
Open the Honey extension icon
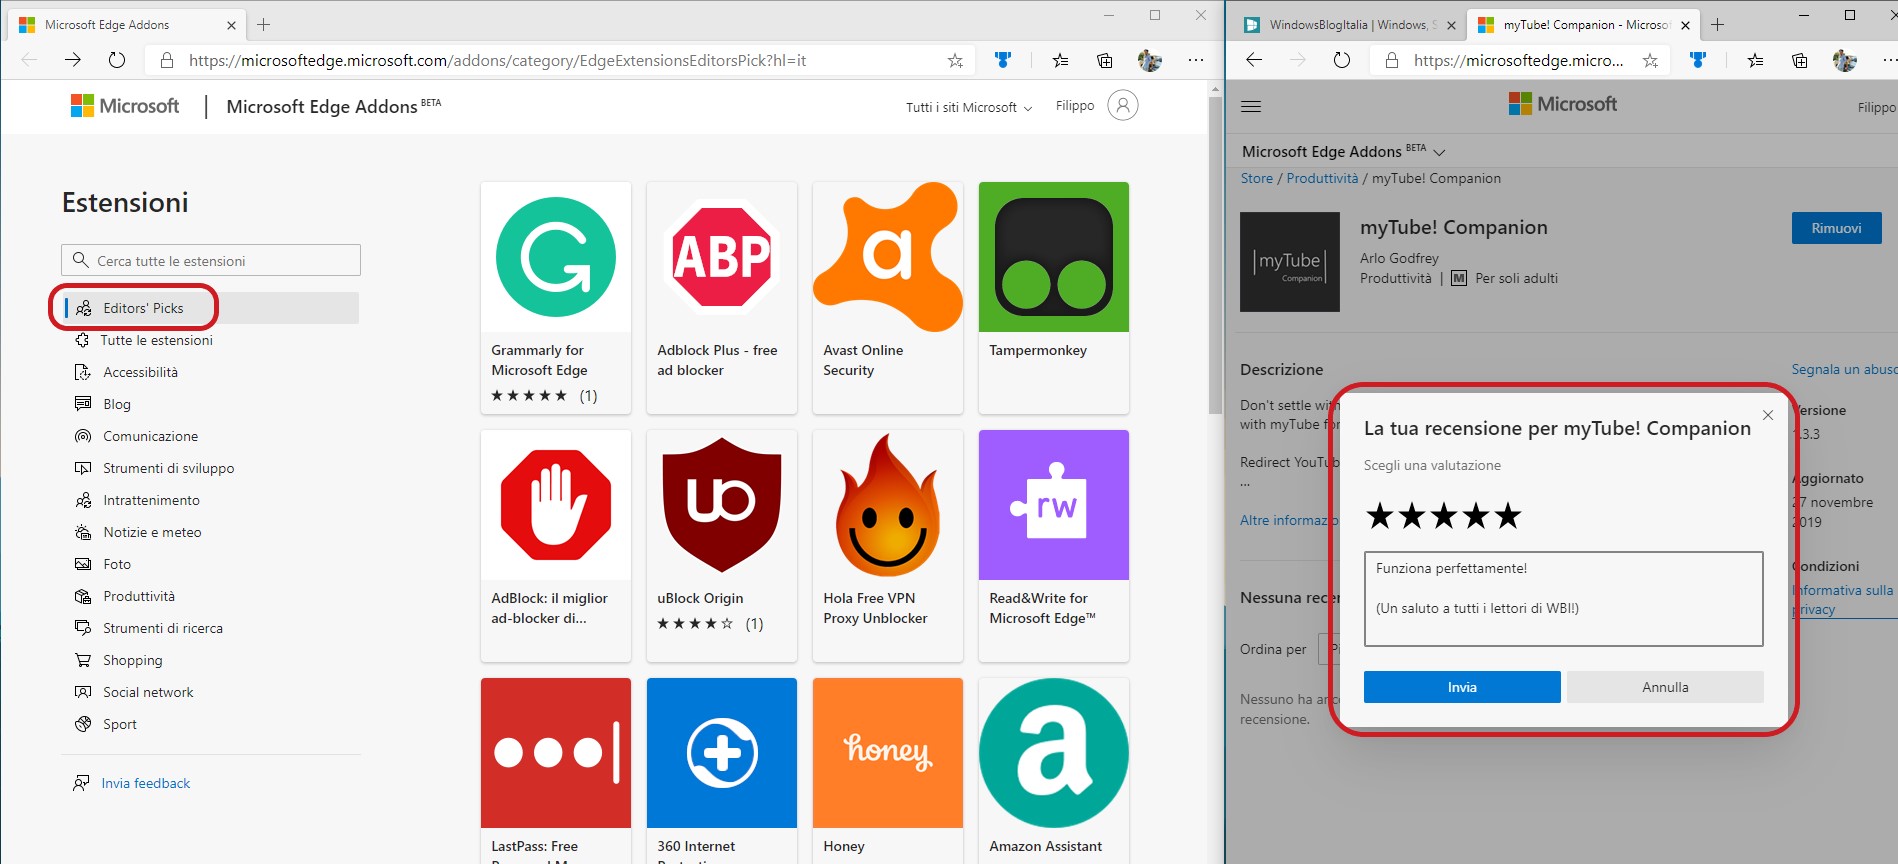point(888,753)
